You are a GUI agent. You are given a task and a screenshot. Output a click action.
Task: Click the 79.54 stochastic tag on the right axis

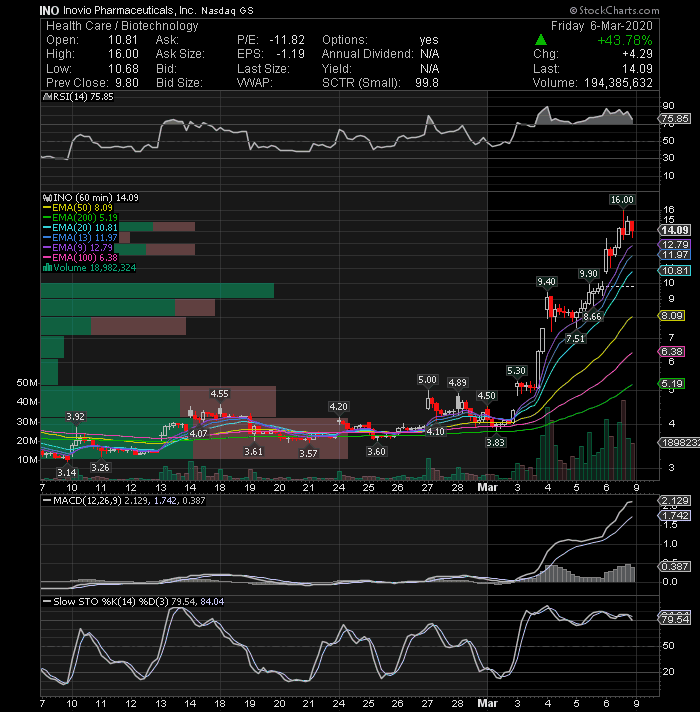(675, 619)
